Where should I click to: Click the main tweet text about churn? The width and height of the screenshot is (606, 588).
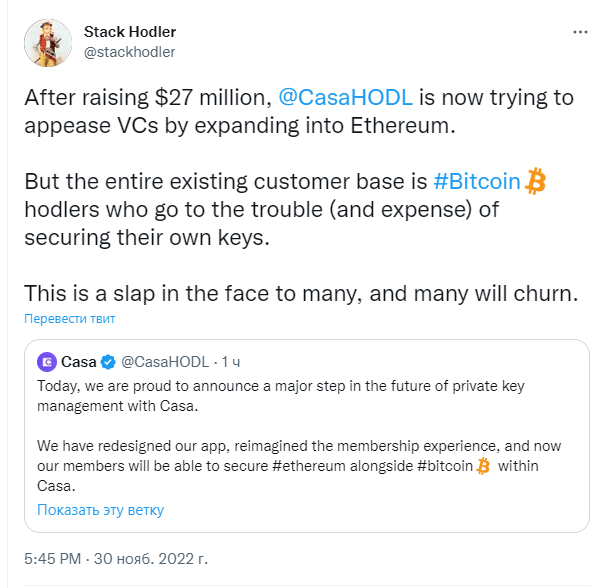(301, 293)
